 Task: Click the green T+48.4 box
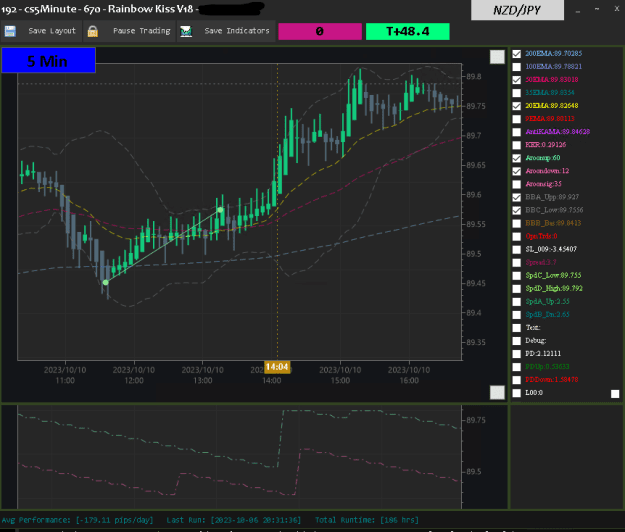coord(407,31)
